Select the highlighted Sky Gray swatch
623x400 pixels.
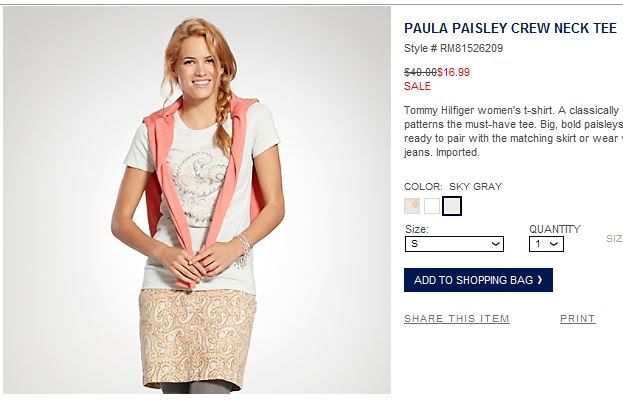coord(452,206)
